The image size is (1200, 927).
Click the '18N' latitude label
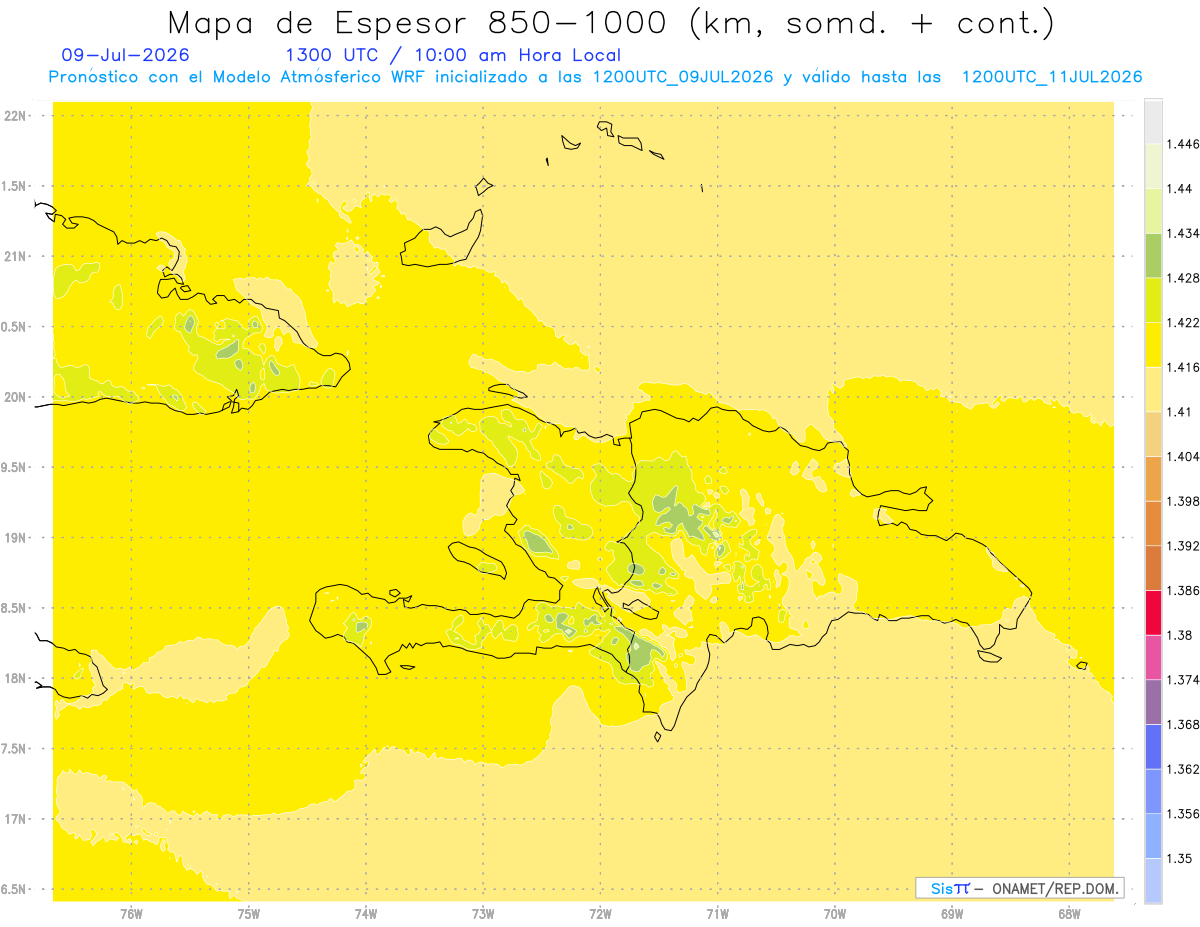pos(15,678)
